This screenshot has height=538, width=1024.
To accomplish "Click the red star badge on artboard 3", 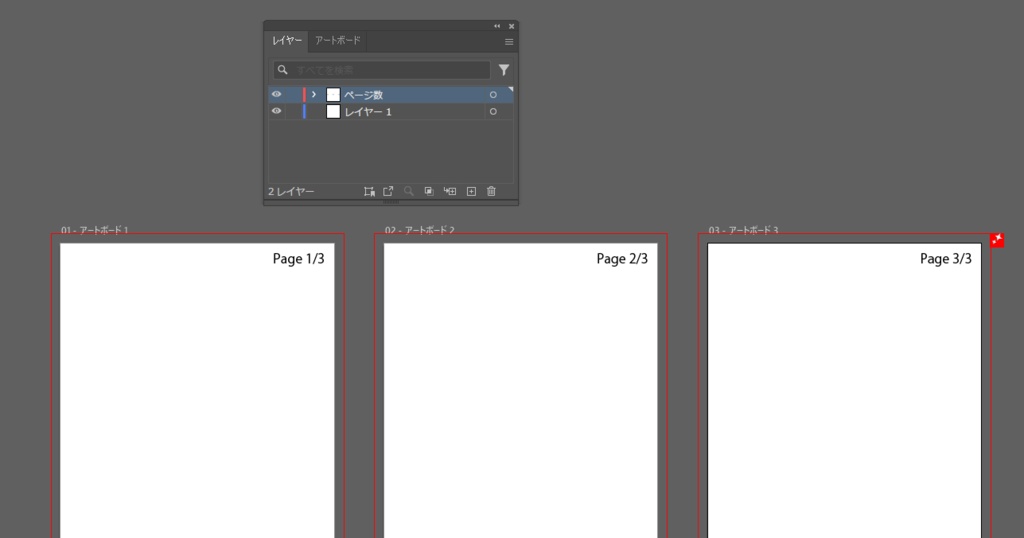I will pos(997,240).
